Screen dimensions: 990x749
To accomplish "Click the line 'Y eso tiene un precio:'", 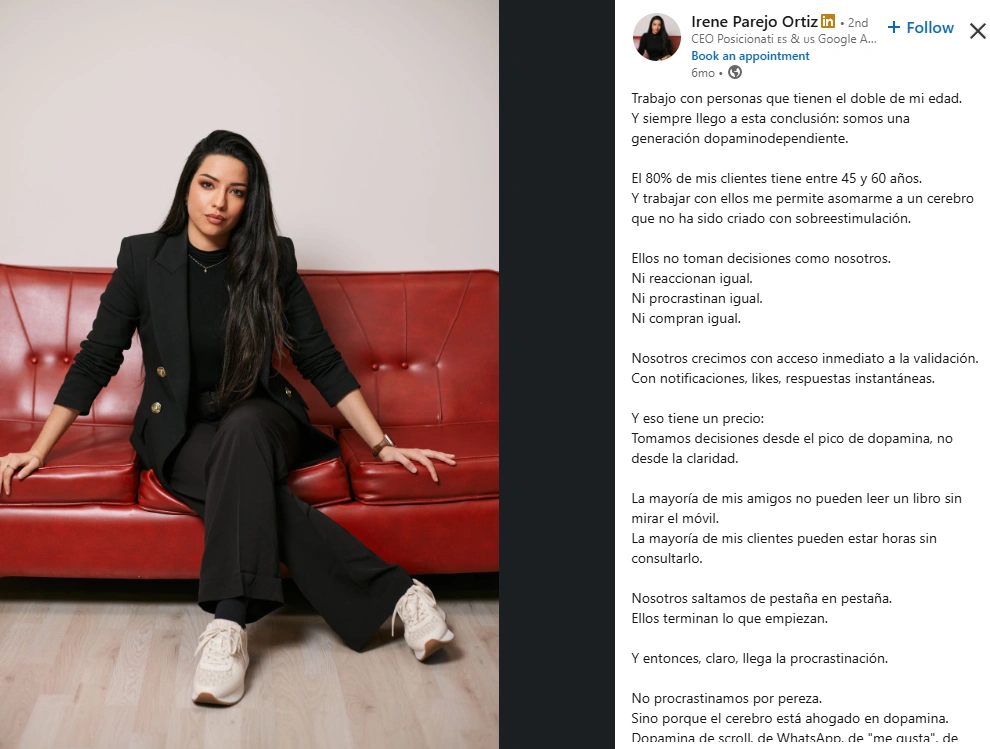I will click(x=698, y=418).
